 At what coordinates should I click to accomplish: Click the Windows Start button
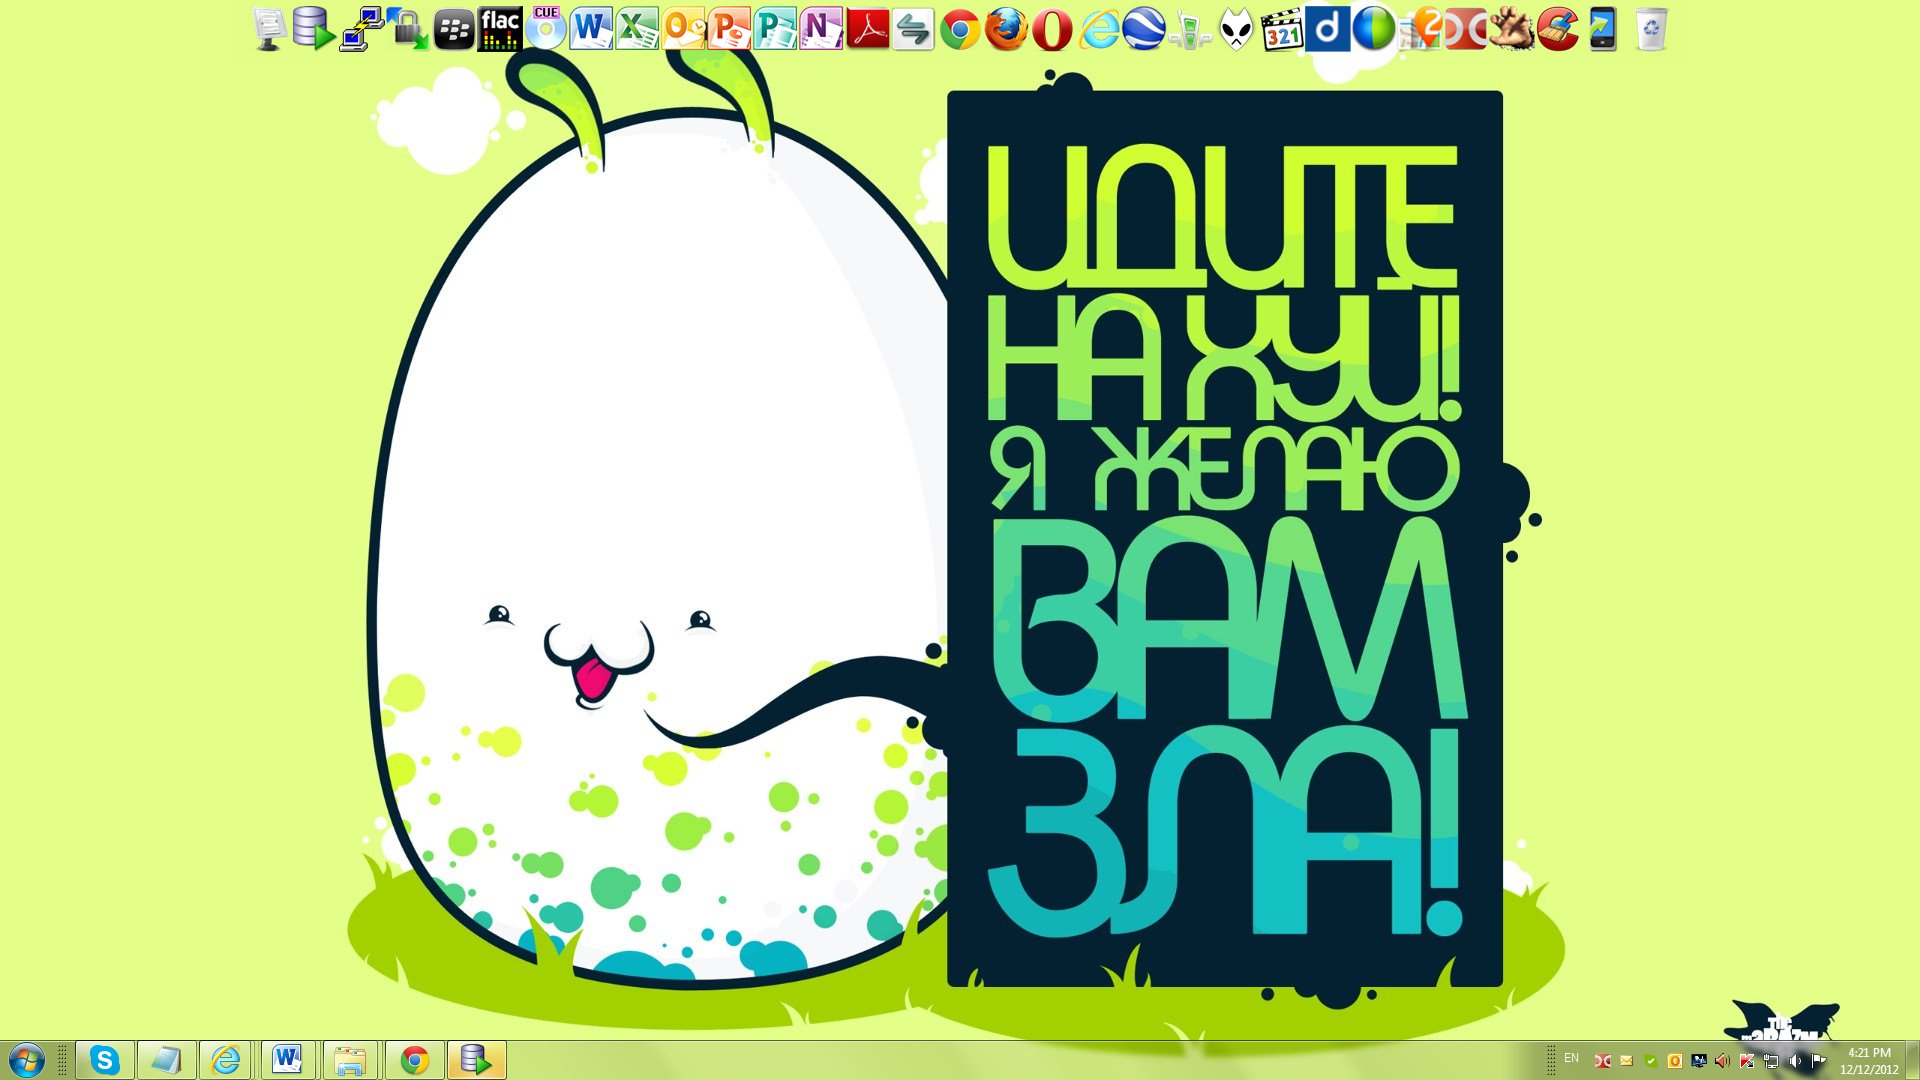point(26,1060)
